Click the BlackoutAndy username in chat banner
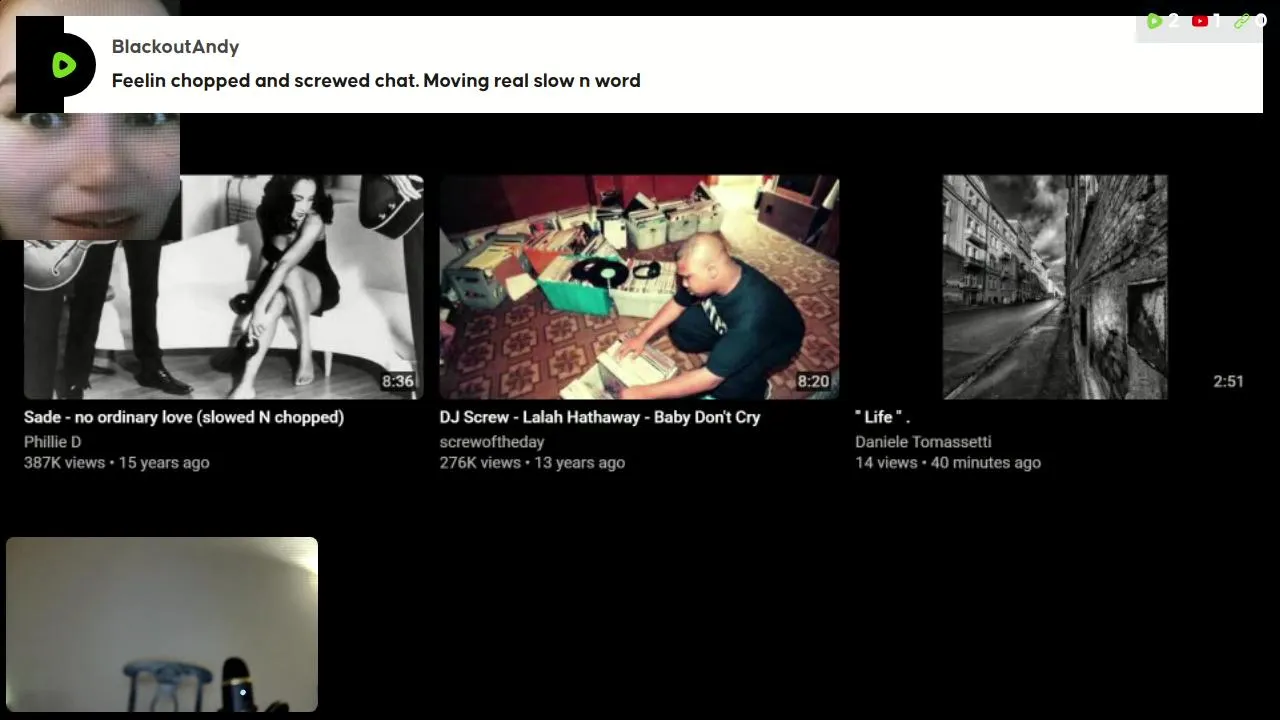 [175, 47]
